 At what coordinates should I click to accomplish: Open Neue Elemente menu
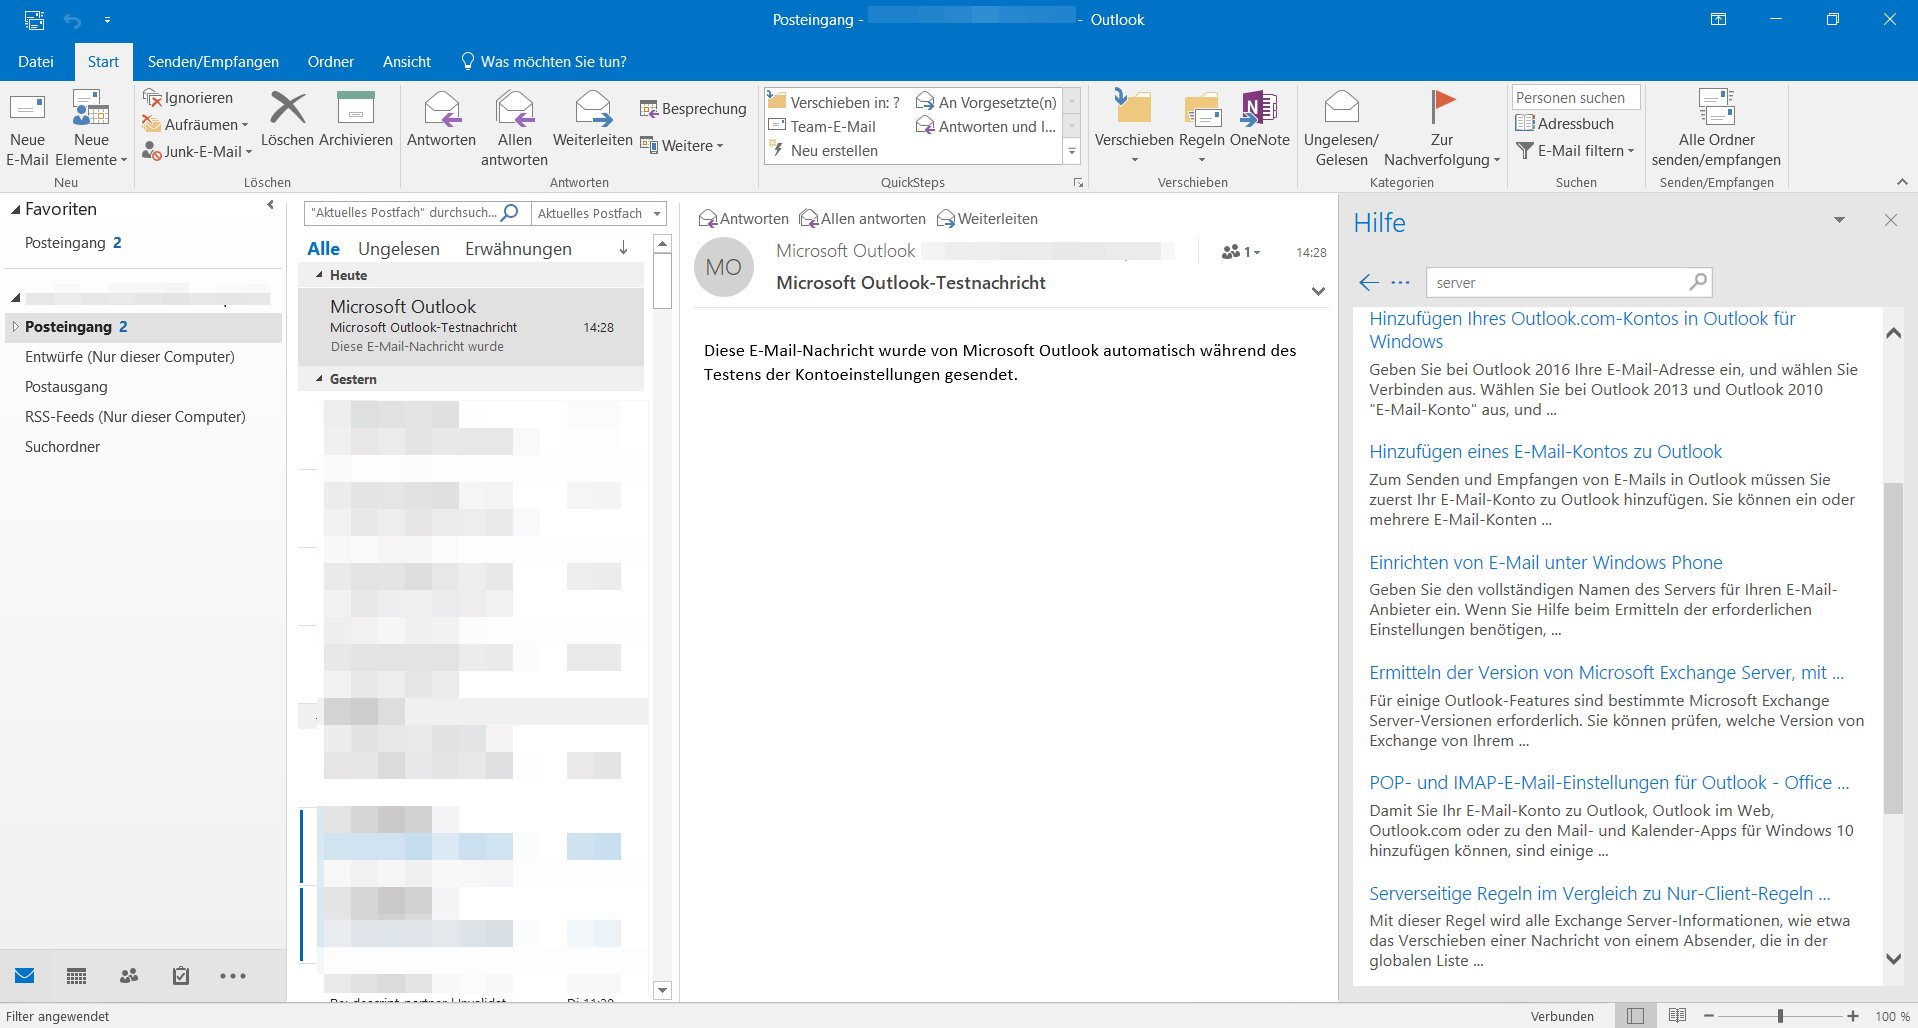[x=91, y=128]
